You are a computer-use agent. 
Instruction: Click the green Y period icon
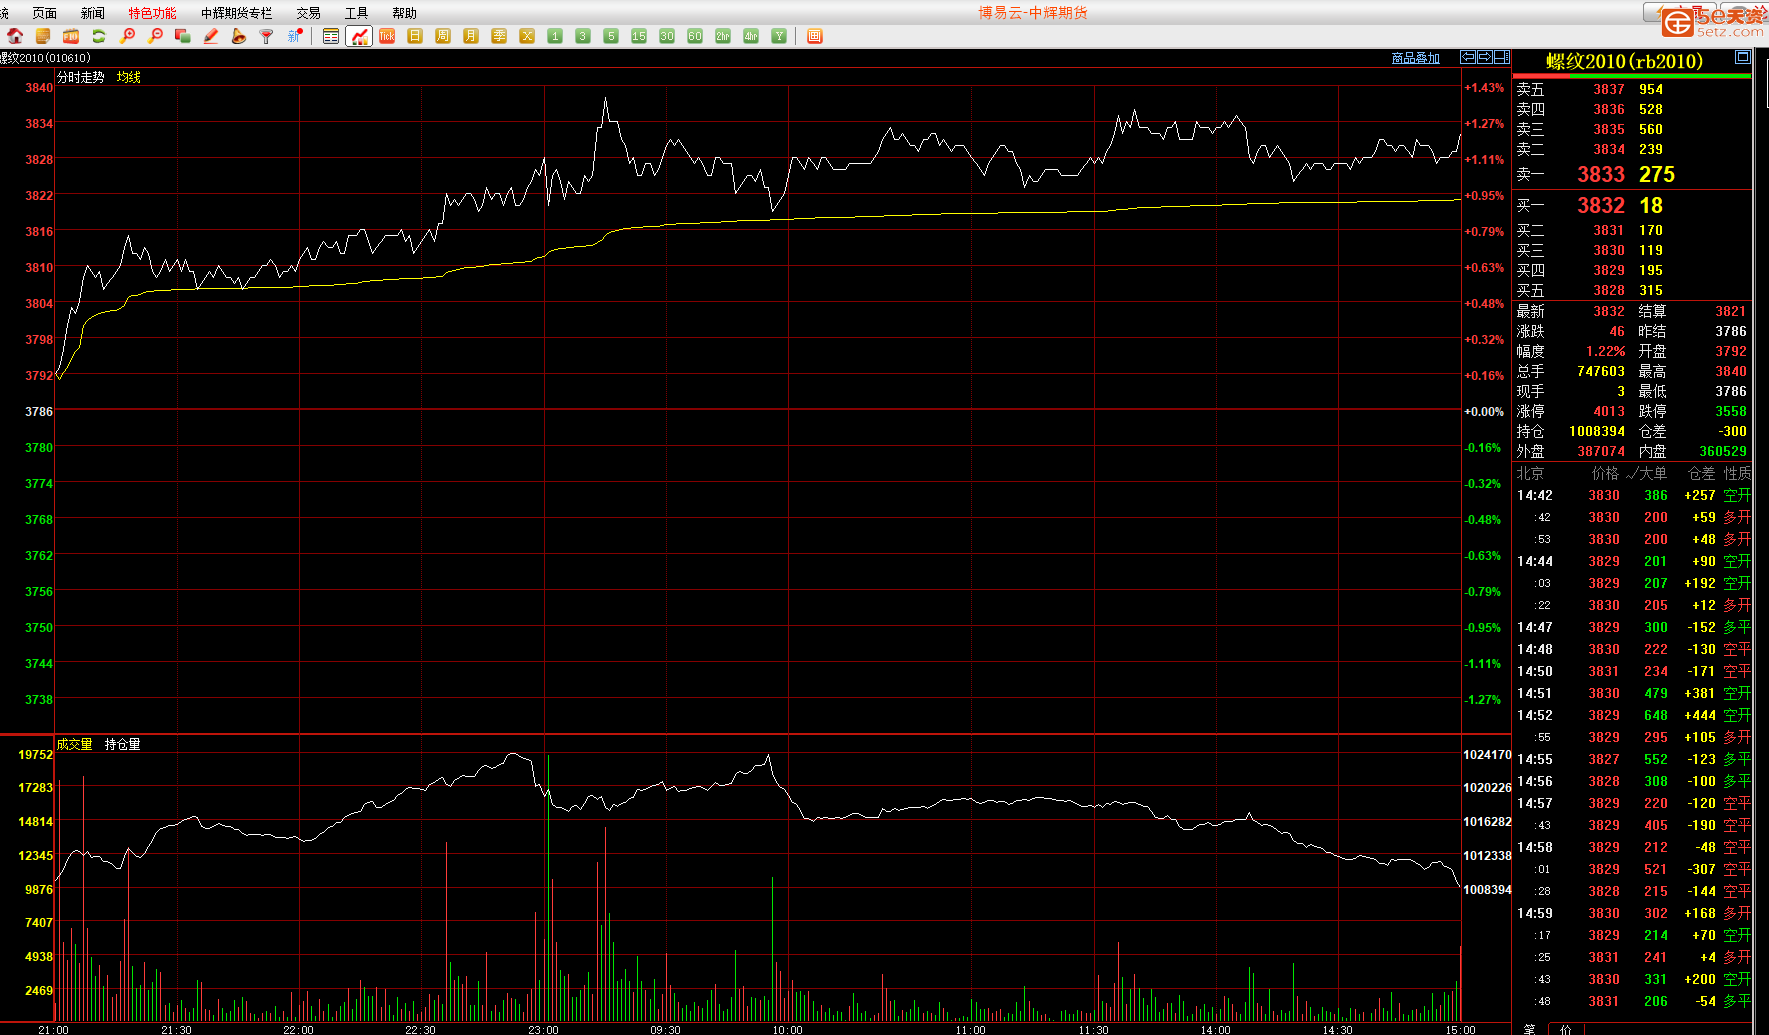click(x=779, y=36)
